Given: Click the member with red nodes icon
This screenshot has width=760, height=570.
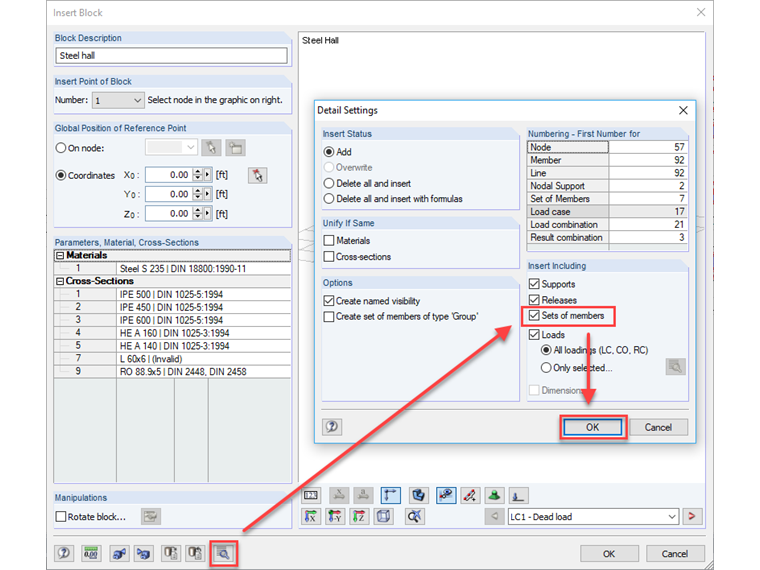Looking at the screenshot, I should tap(470, 495).
